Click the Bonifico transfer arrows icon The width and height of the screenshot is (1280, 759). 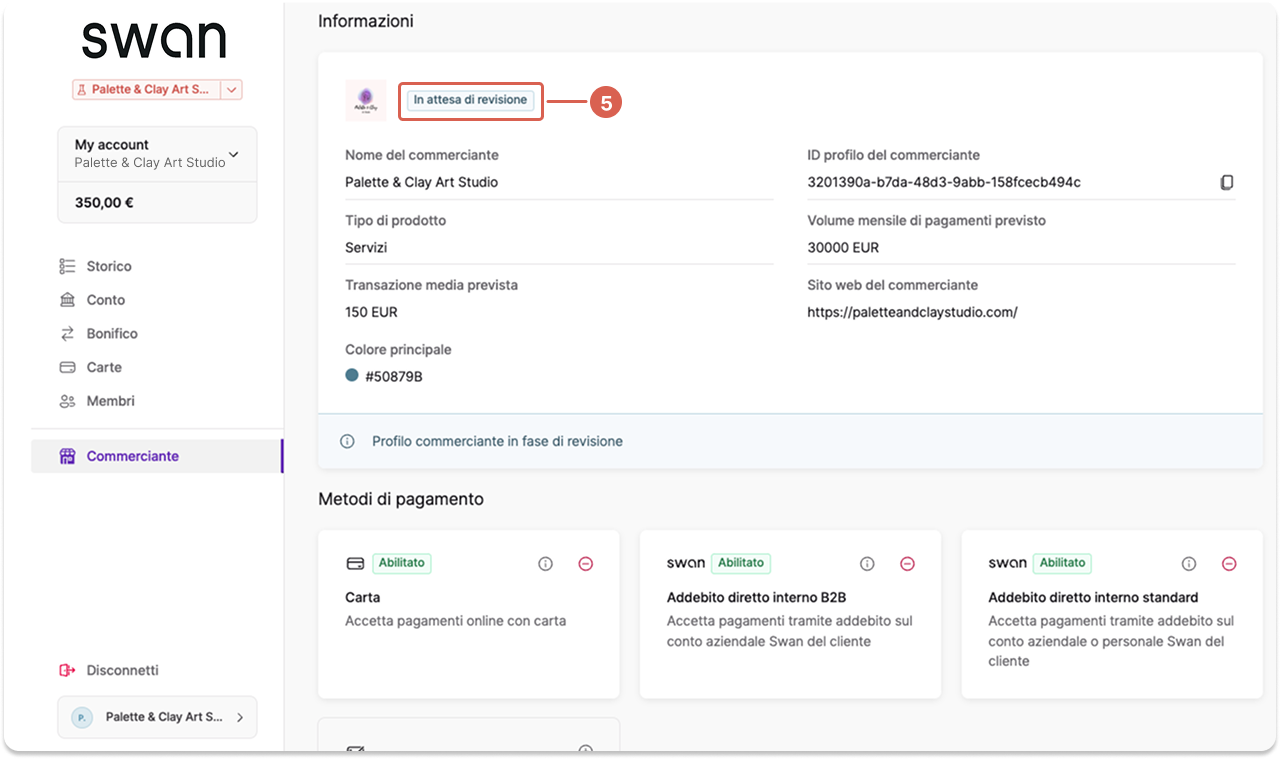pos(68,333)
